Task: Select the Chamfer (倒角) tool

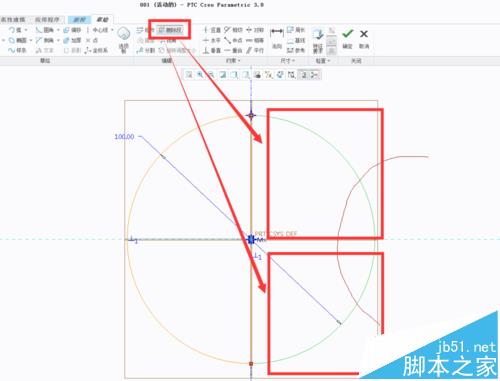Action: 45,40
